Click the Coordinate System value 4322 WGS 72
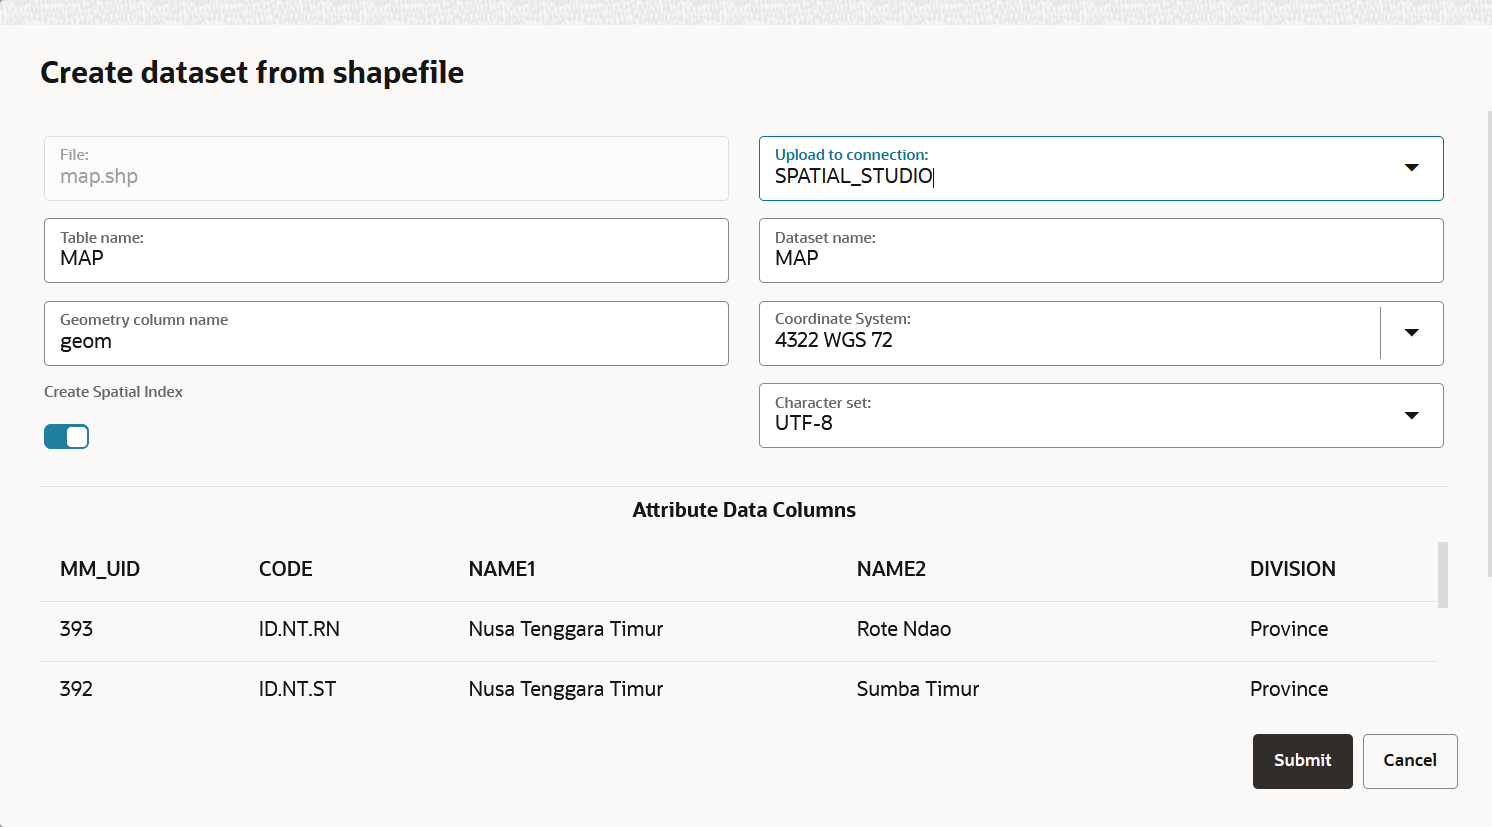 834,340
